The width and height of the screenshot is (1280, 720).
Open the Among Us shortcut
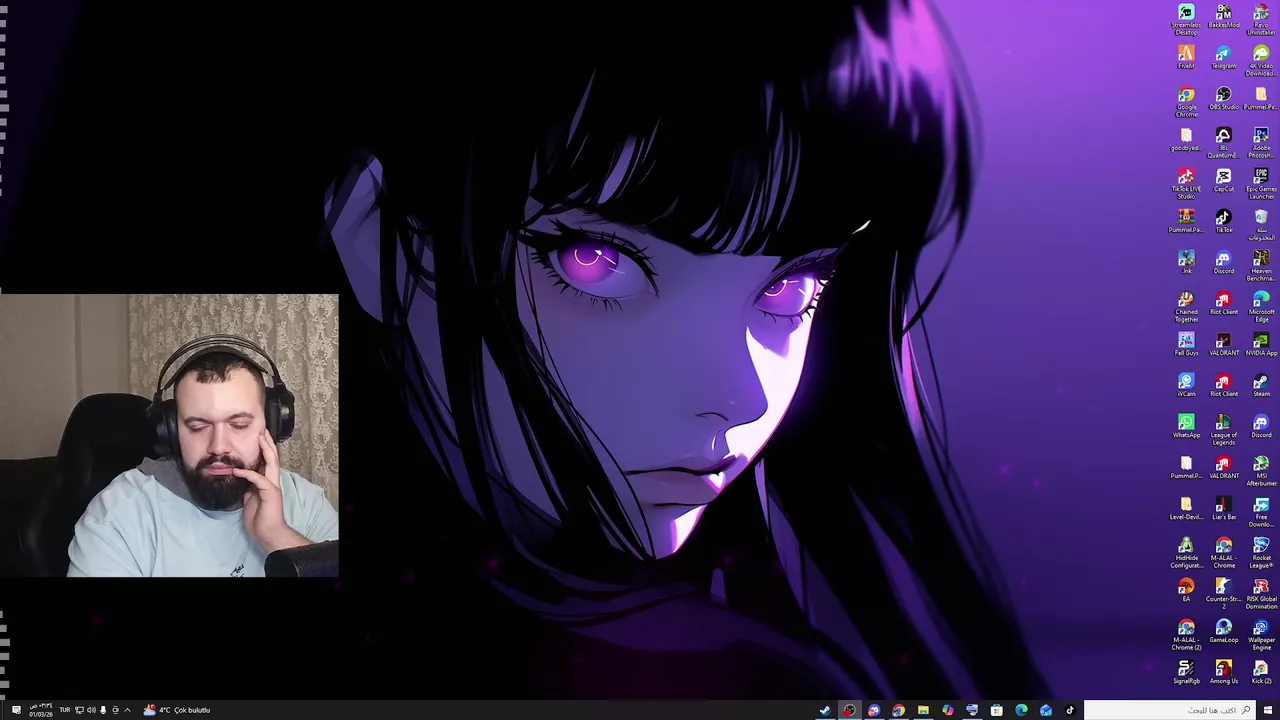click(1223, 672)
